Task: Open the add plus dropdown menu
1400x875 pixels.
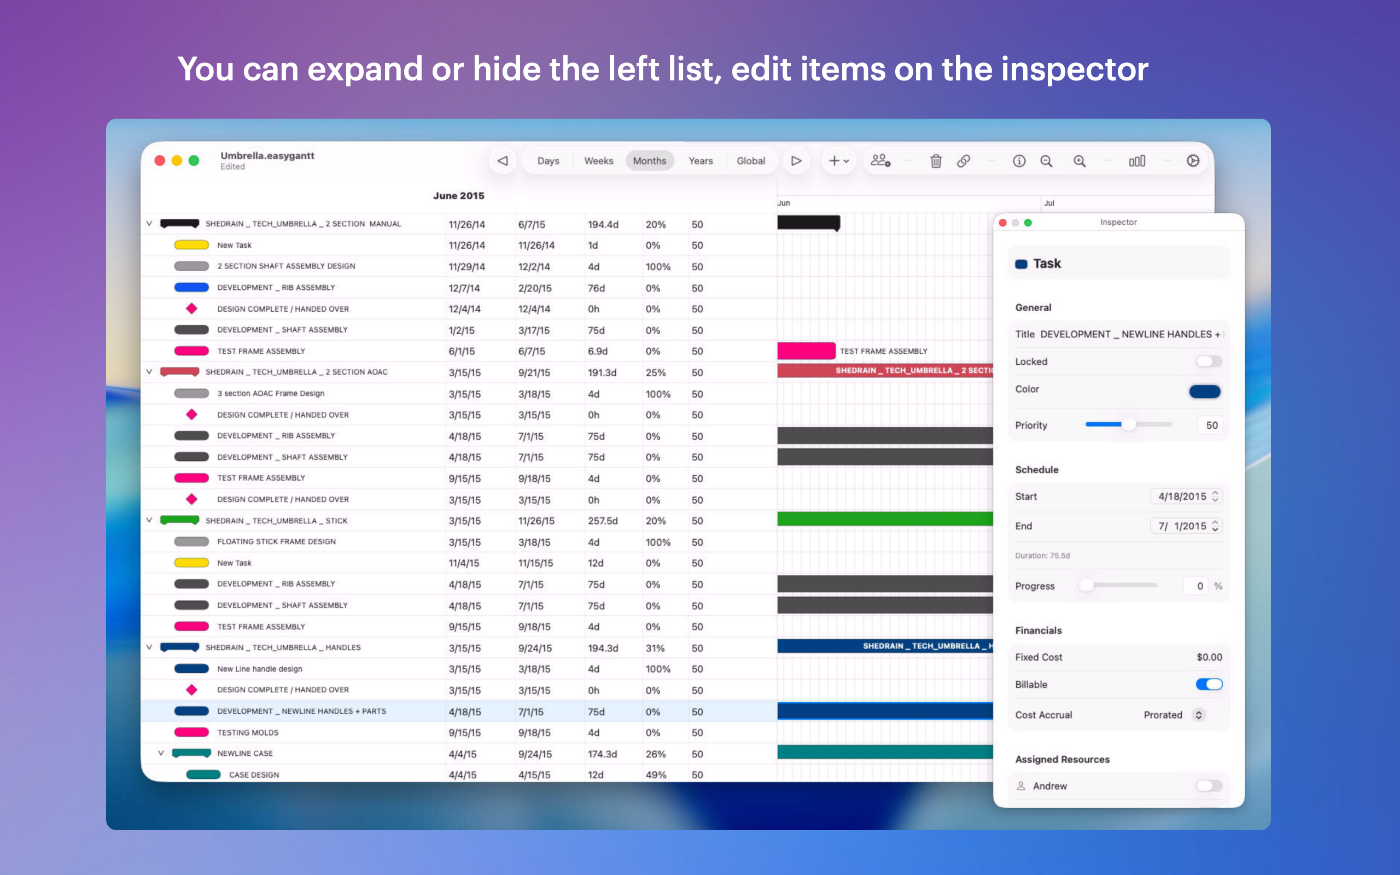Action: (x=838, y=161)
